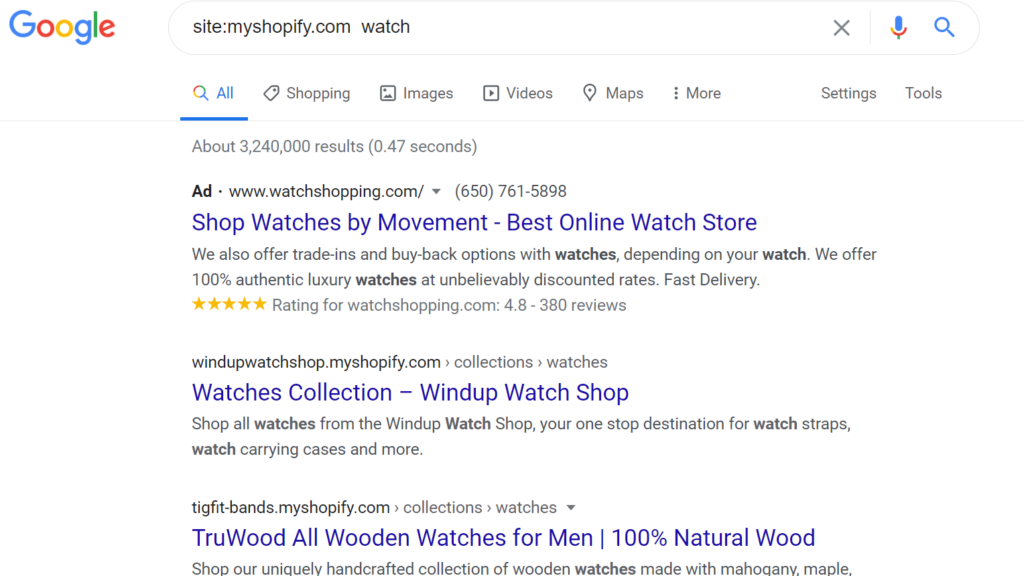Click the ad phone number (650) 761-5898
The width and height of the screenshot is (1024, 576).
511,191
